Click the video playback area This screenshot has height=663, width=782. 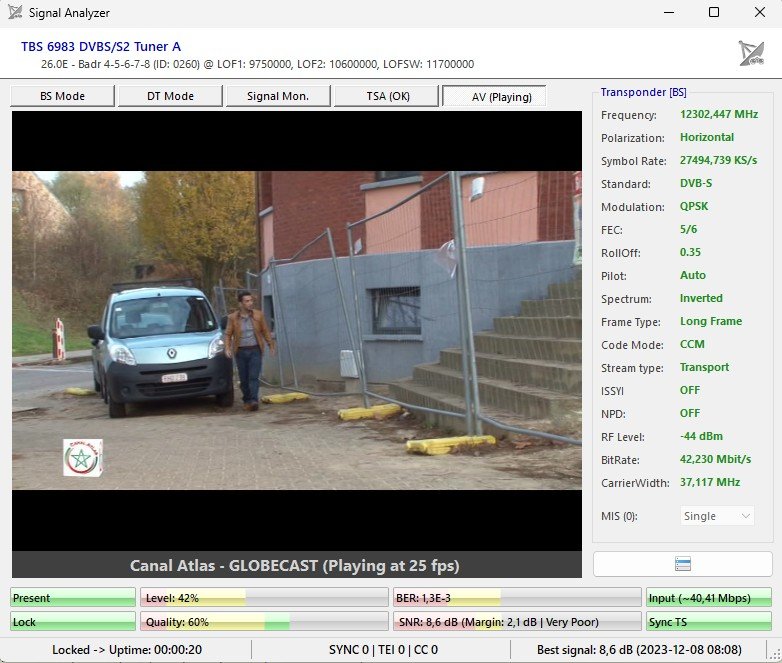tap(296, 330)
